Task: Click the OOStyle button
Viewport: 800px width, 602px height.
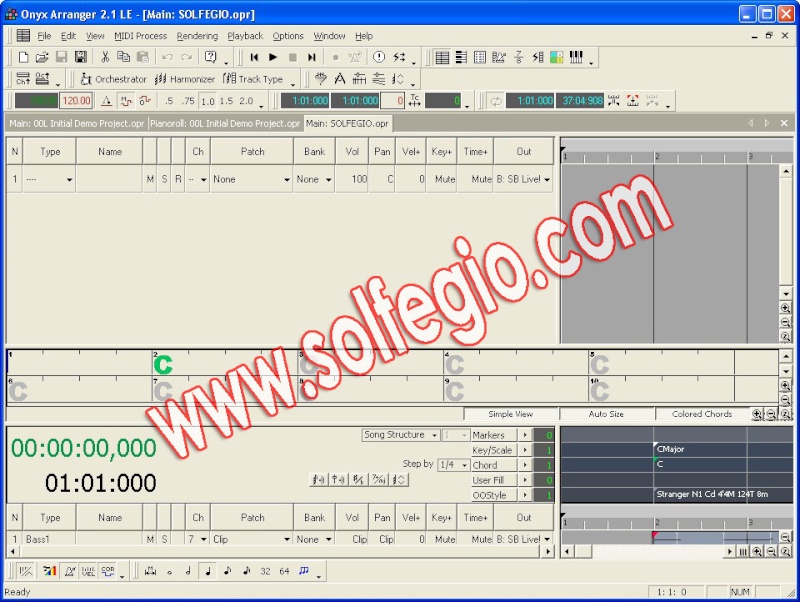Action: (x=492, y=495)
